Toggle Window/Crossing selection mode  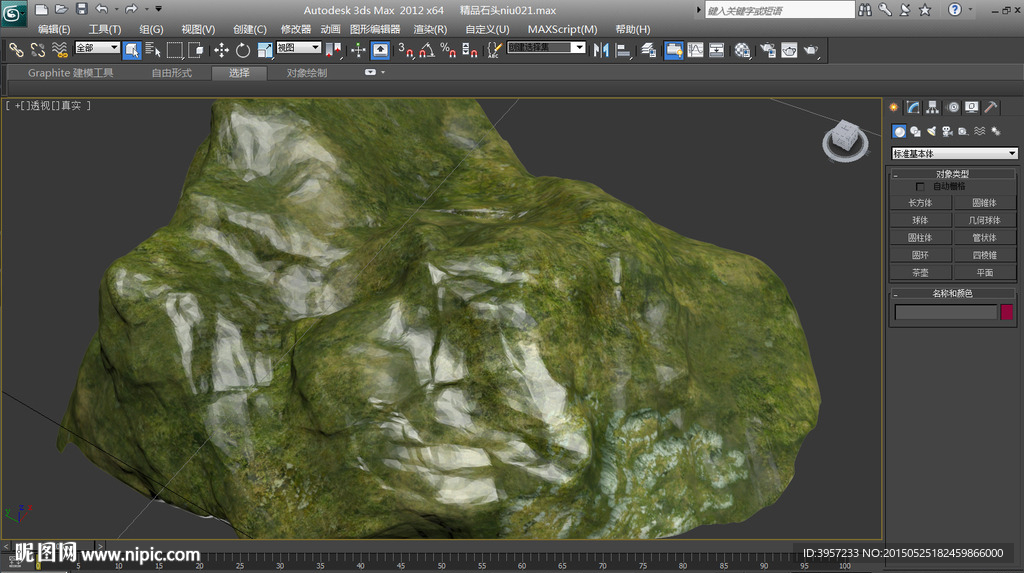tap(195, 50)
